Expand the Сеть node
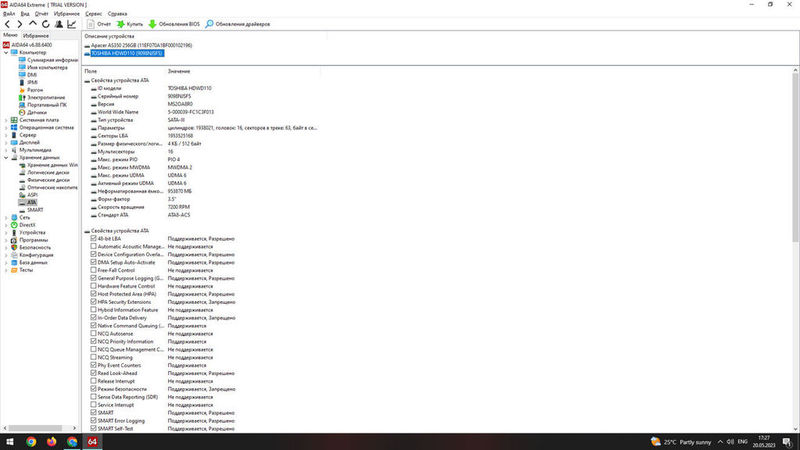Screen dimensions: 800x450 click(x=6, y=217)
